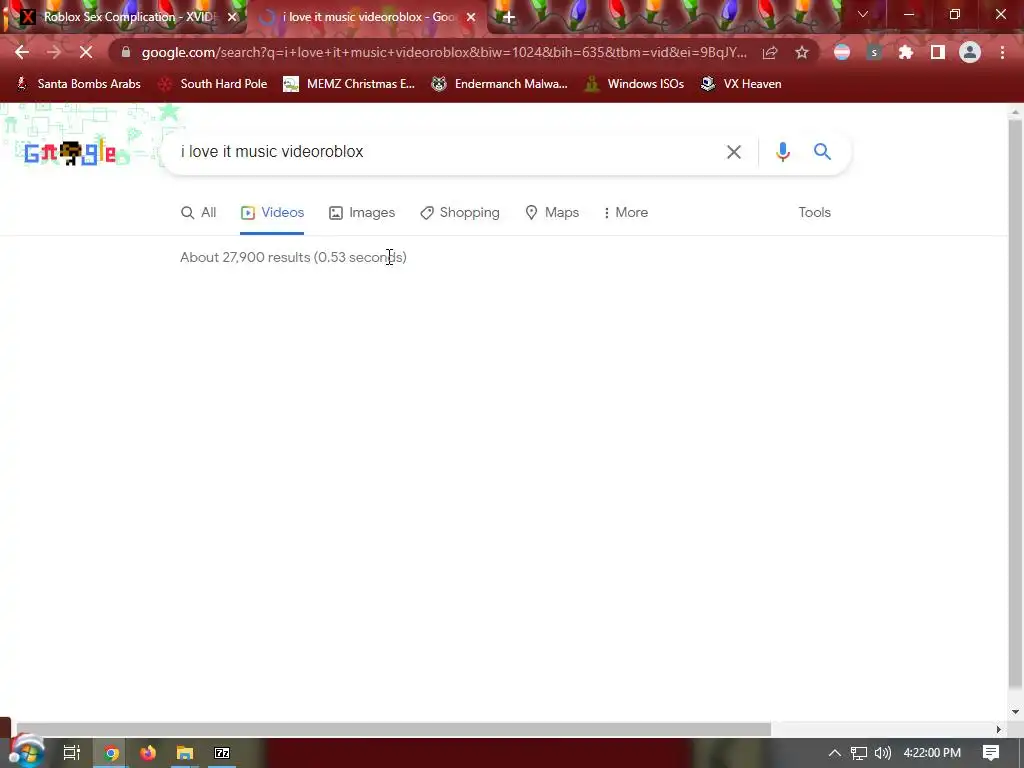Open the Windows ISOs bookmark

(x=634, y=84)
